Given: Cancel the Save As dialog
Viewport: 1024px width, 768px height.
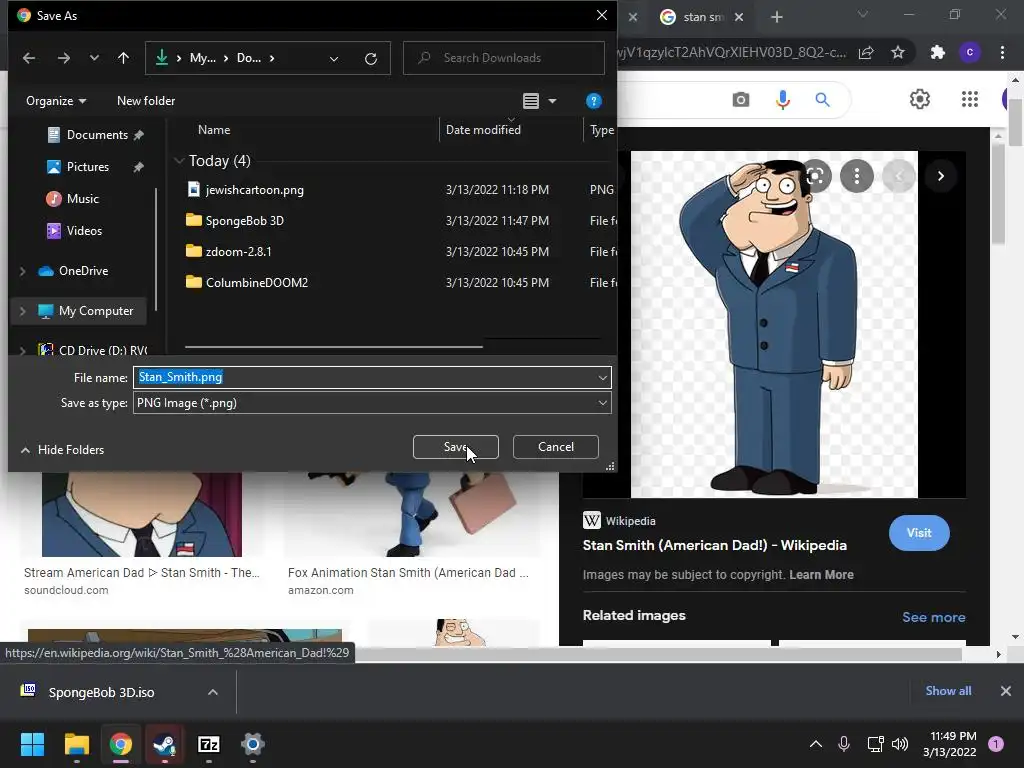Looking at the screenshot, I should pos(556,447).
